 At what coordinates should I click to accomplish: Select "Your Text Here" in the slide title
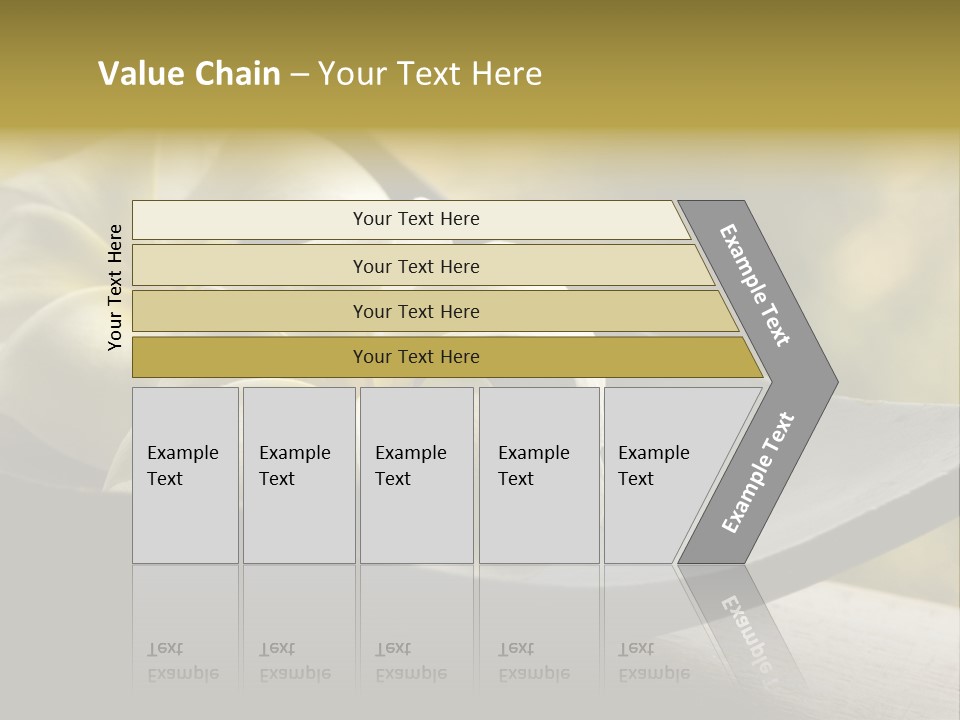tap(430, 74)
